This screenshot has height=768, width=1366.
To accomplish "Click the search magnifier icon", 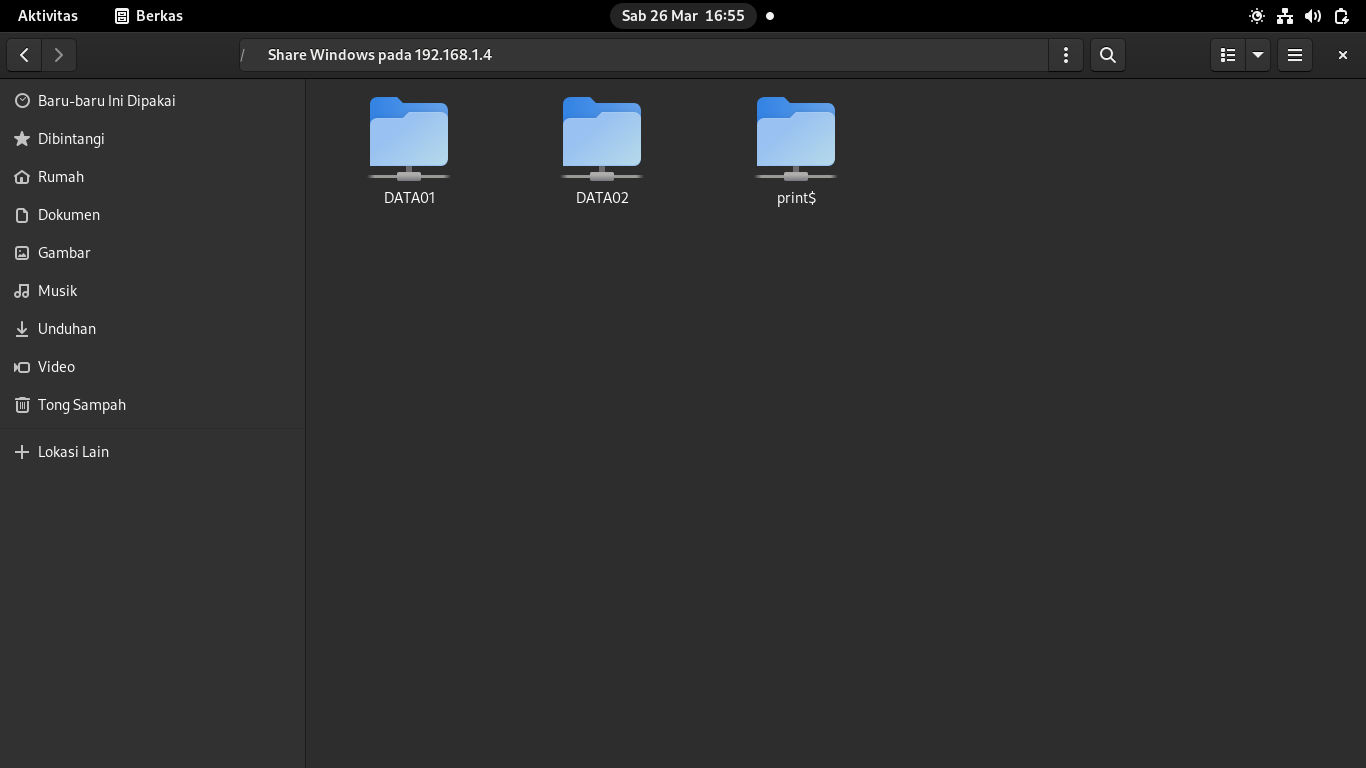I will click(1108, 55).
